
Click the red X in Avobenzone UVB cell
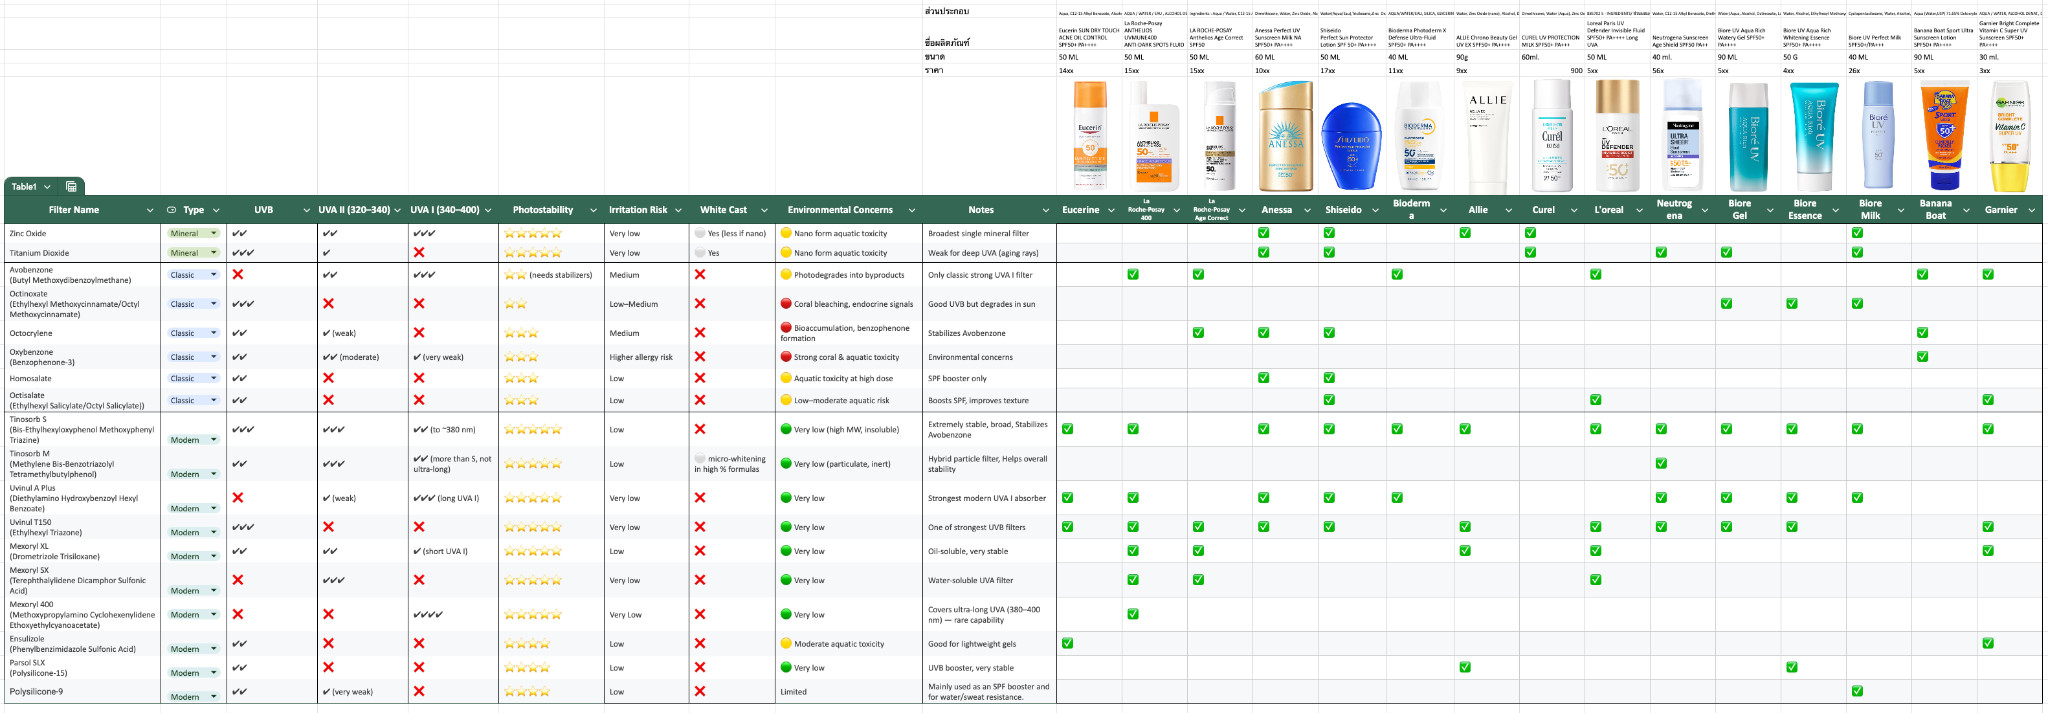pos(238,274)
